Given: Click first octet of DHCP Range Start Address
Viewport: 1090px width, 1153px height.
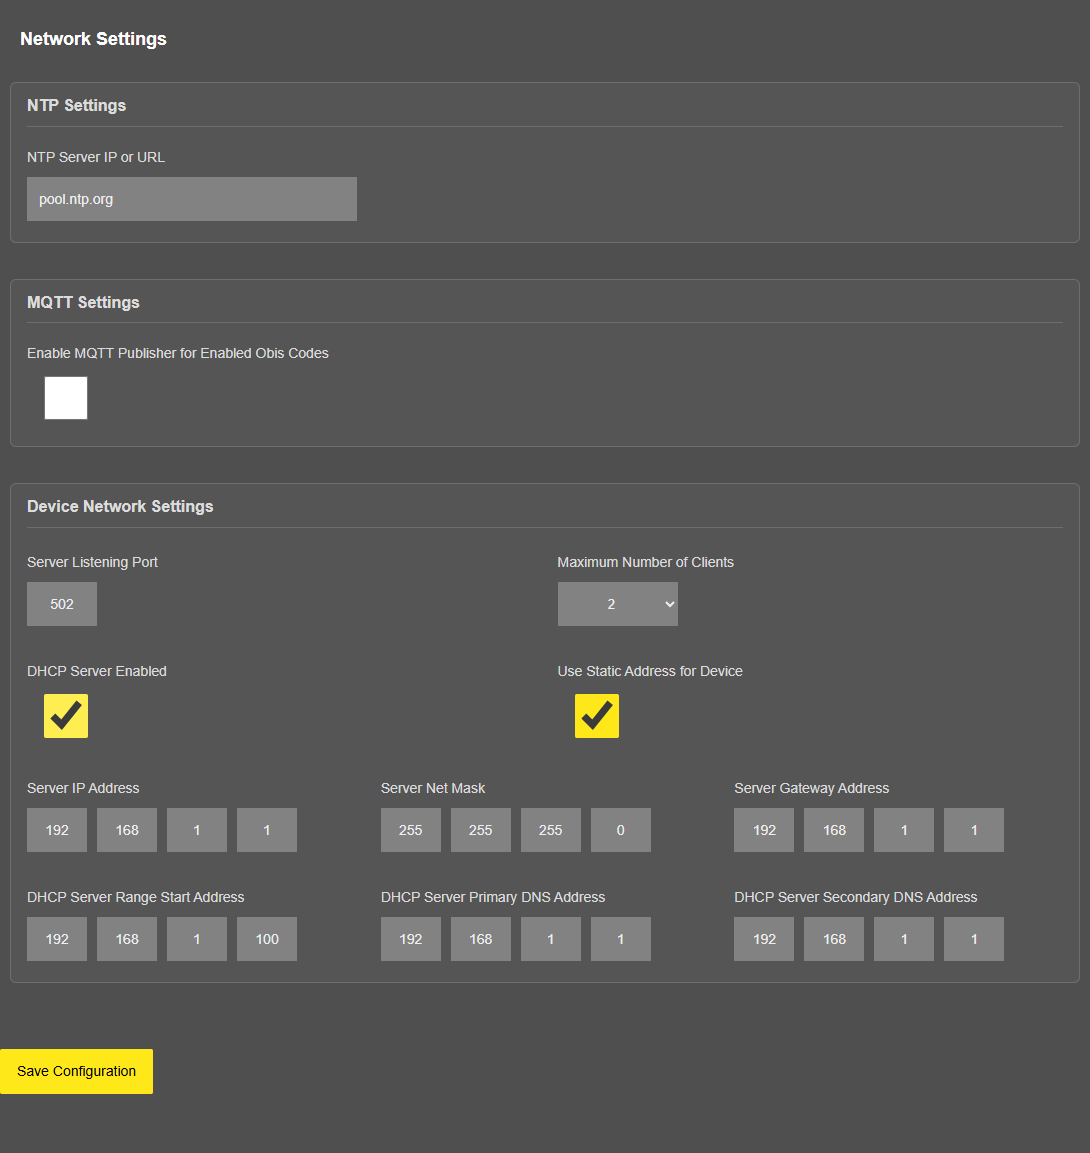Looking at the screenshot, I should coord(57,938).
